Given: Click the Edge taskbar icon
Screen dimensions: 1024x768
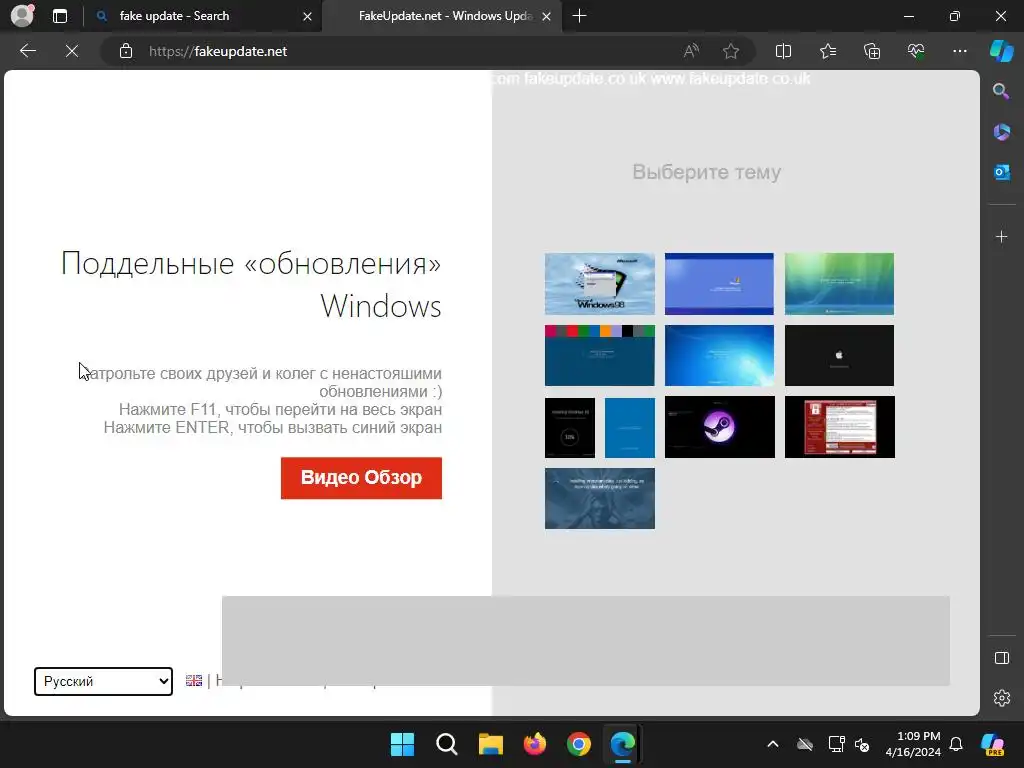Looking at the screenshot, I should pyautogui.click(x=622, y=744).
